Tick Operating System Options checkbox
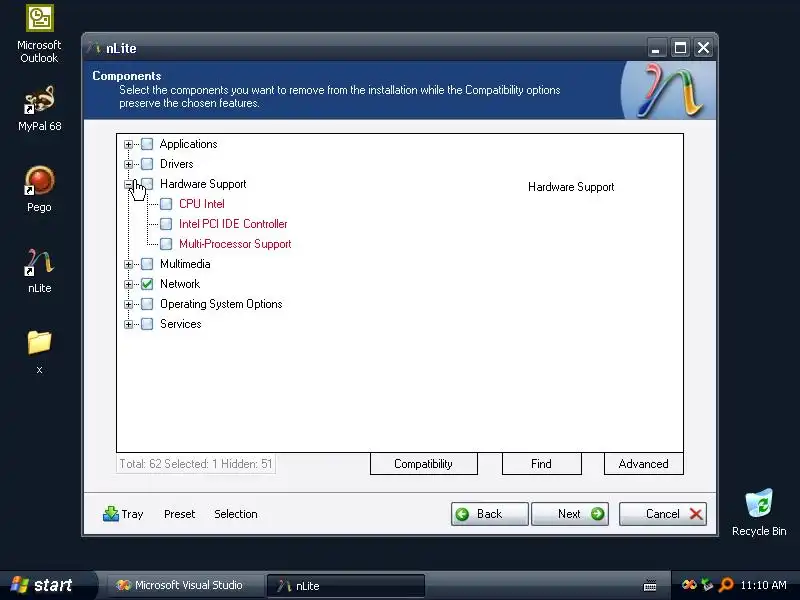The width and height of the screenshot is (800, 600). point(147,304)
